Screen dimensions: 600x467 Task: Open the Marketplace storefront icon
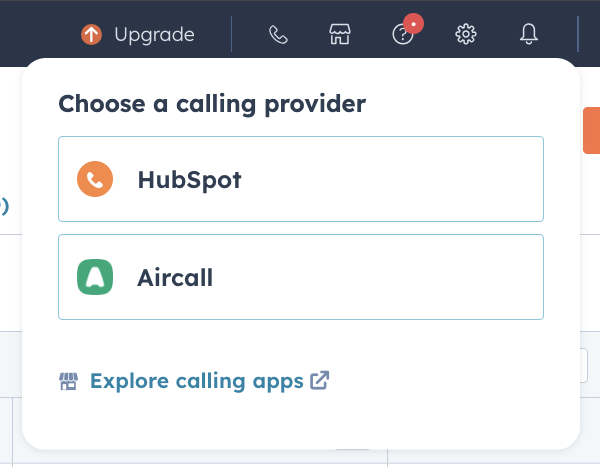[x=340, y=34]
